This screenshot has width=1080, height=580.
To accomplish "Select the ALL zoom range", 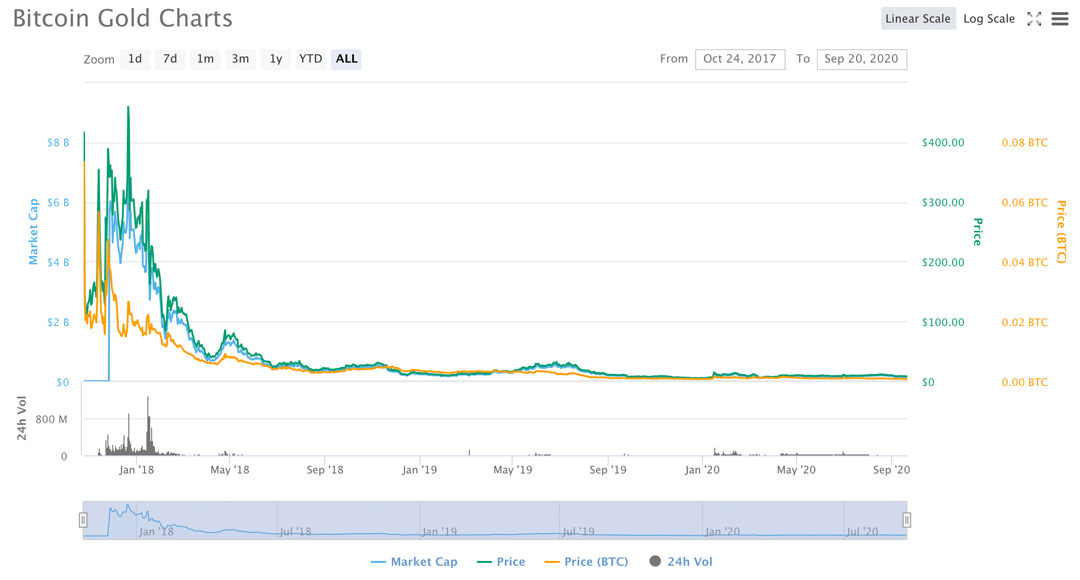I will [346, 59].
